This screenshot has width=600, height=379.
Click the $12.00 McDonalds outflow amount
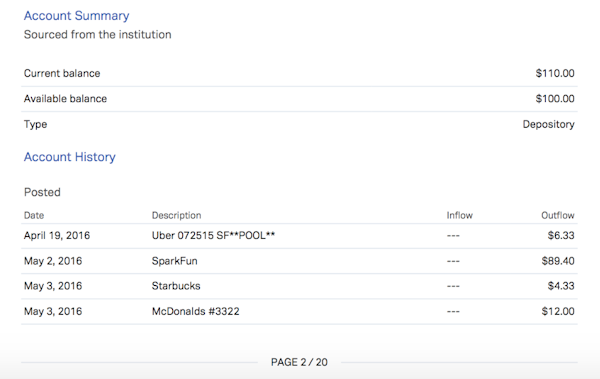pos(558,311)
